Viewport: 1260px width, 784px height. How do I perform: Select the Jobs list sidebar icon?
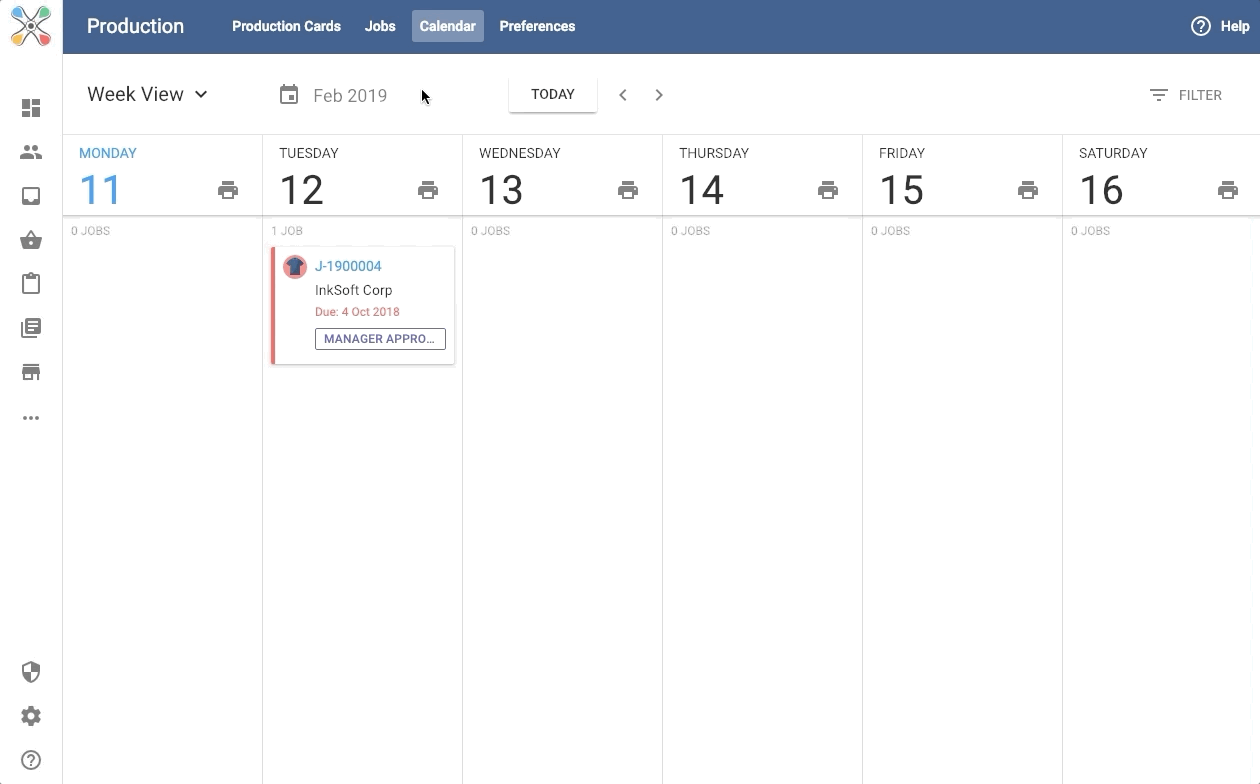coord(31,327)
